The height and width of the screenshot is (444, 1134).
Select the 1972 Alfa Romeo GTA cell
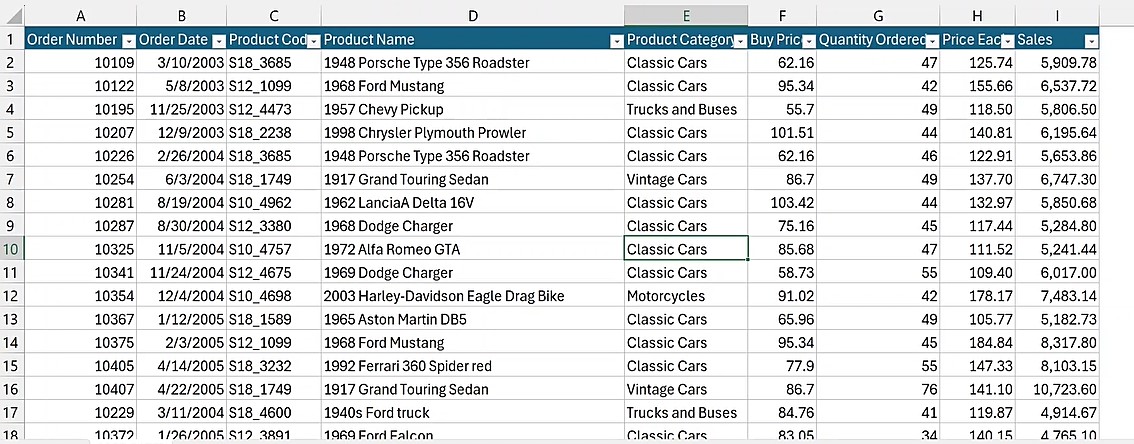click(472, 249)
